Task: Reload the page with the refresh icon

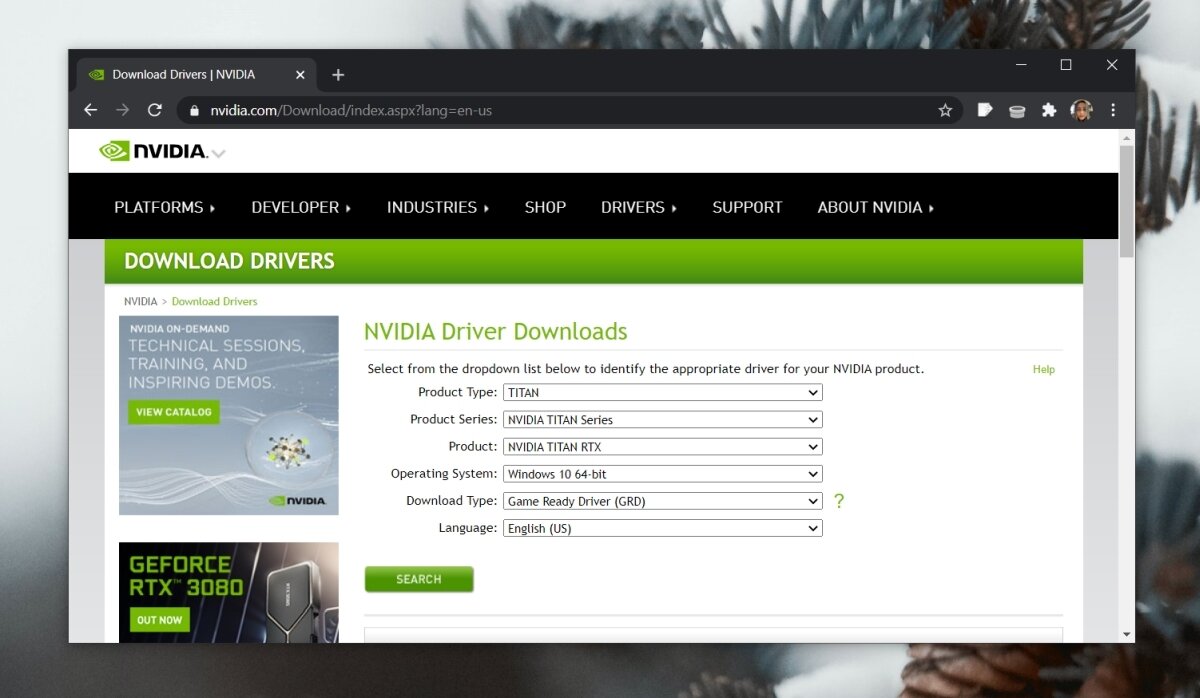Action: (x=154, y=110)
